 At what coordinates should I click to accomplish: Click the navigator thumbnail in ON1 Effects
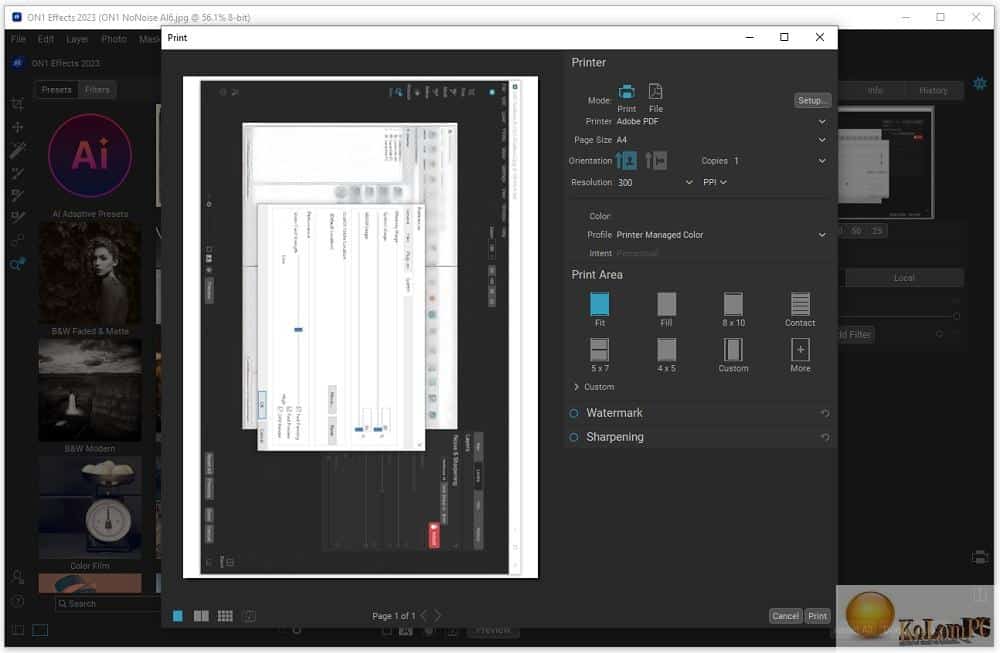coord(886,163)
